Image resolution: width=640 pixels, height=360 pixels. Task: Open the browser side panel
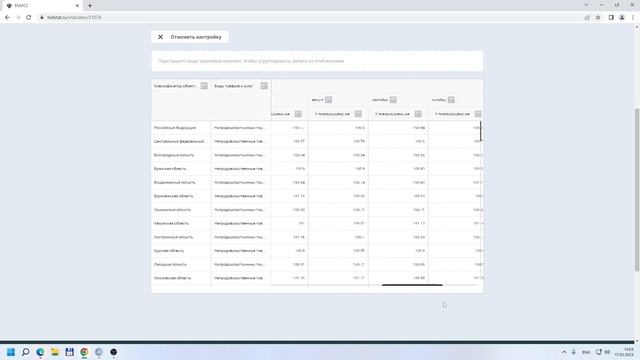[x=611, y=18]
